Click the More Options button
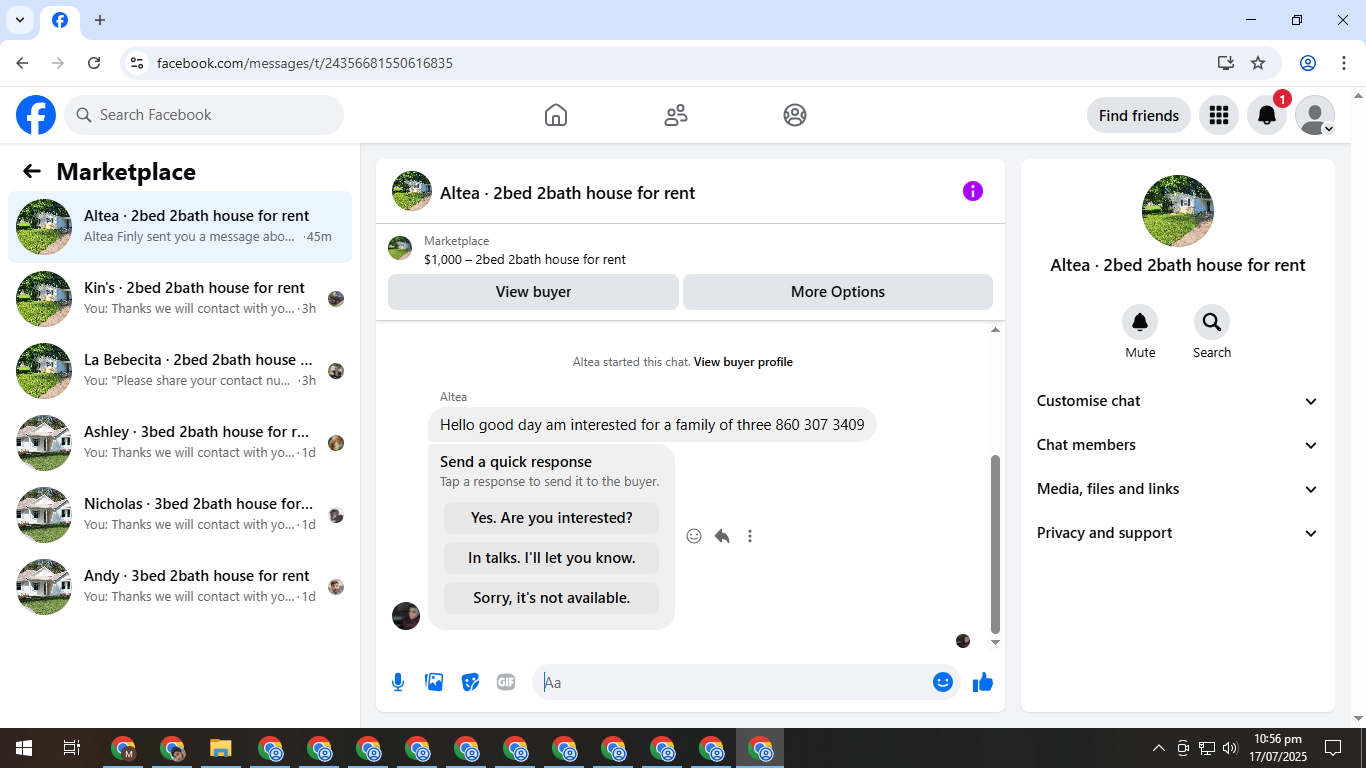Viewport: 1366px width, 768px height. [x=838, y=292]
